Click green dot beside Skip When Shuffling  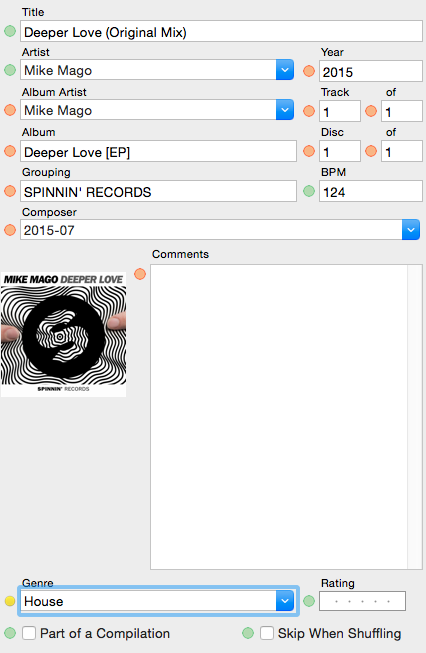(248, 633)
